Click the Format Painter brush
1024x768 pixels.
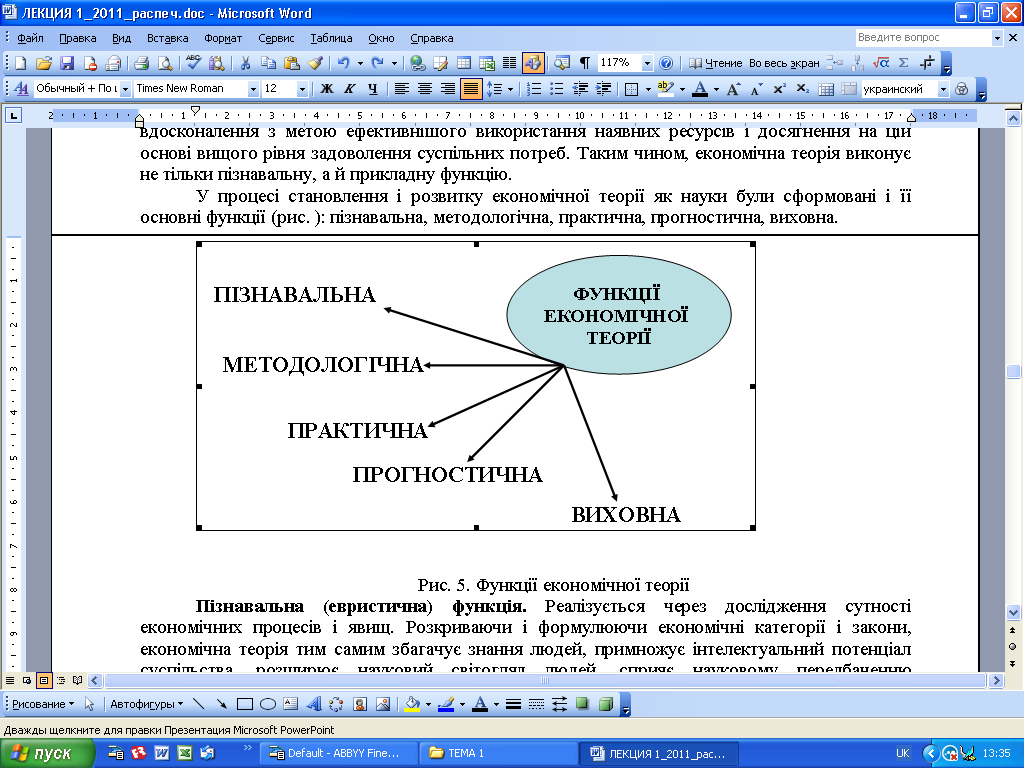click(x=315, y=63)
